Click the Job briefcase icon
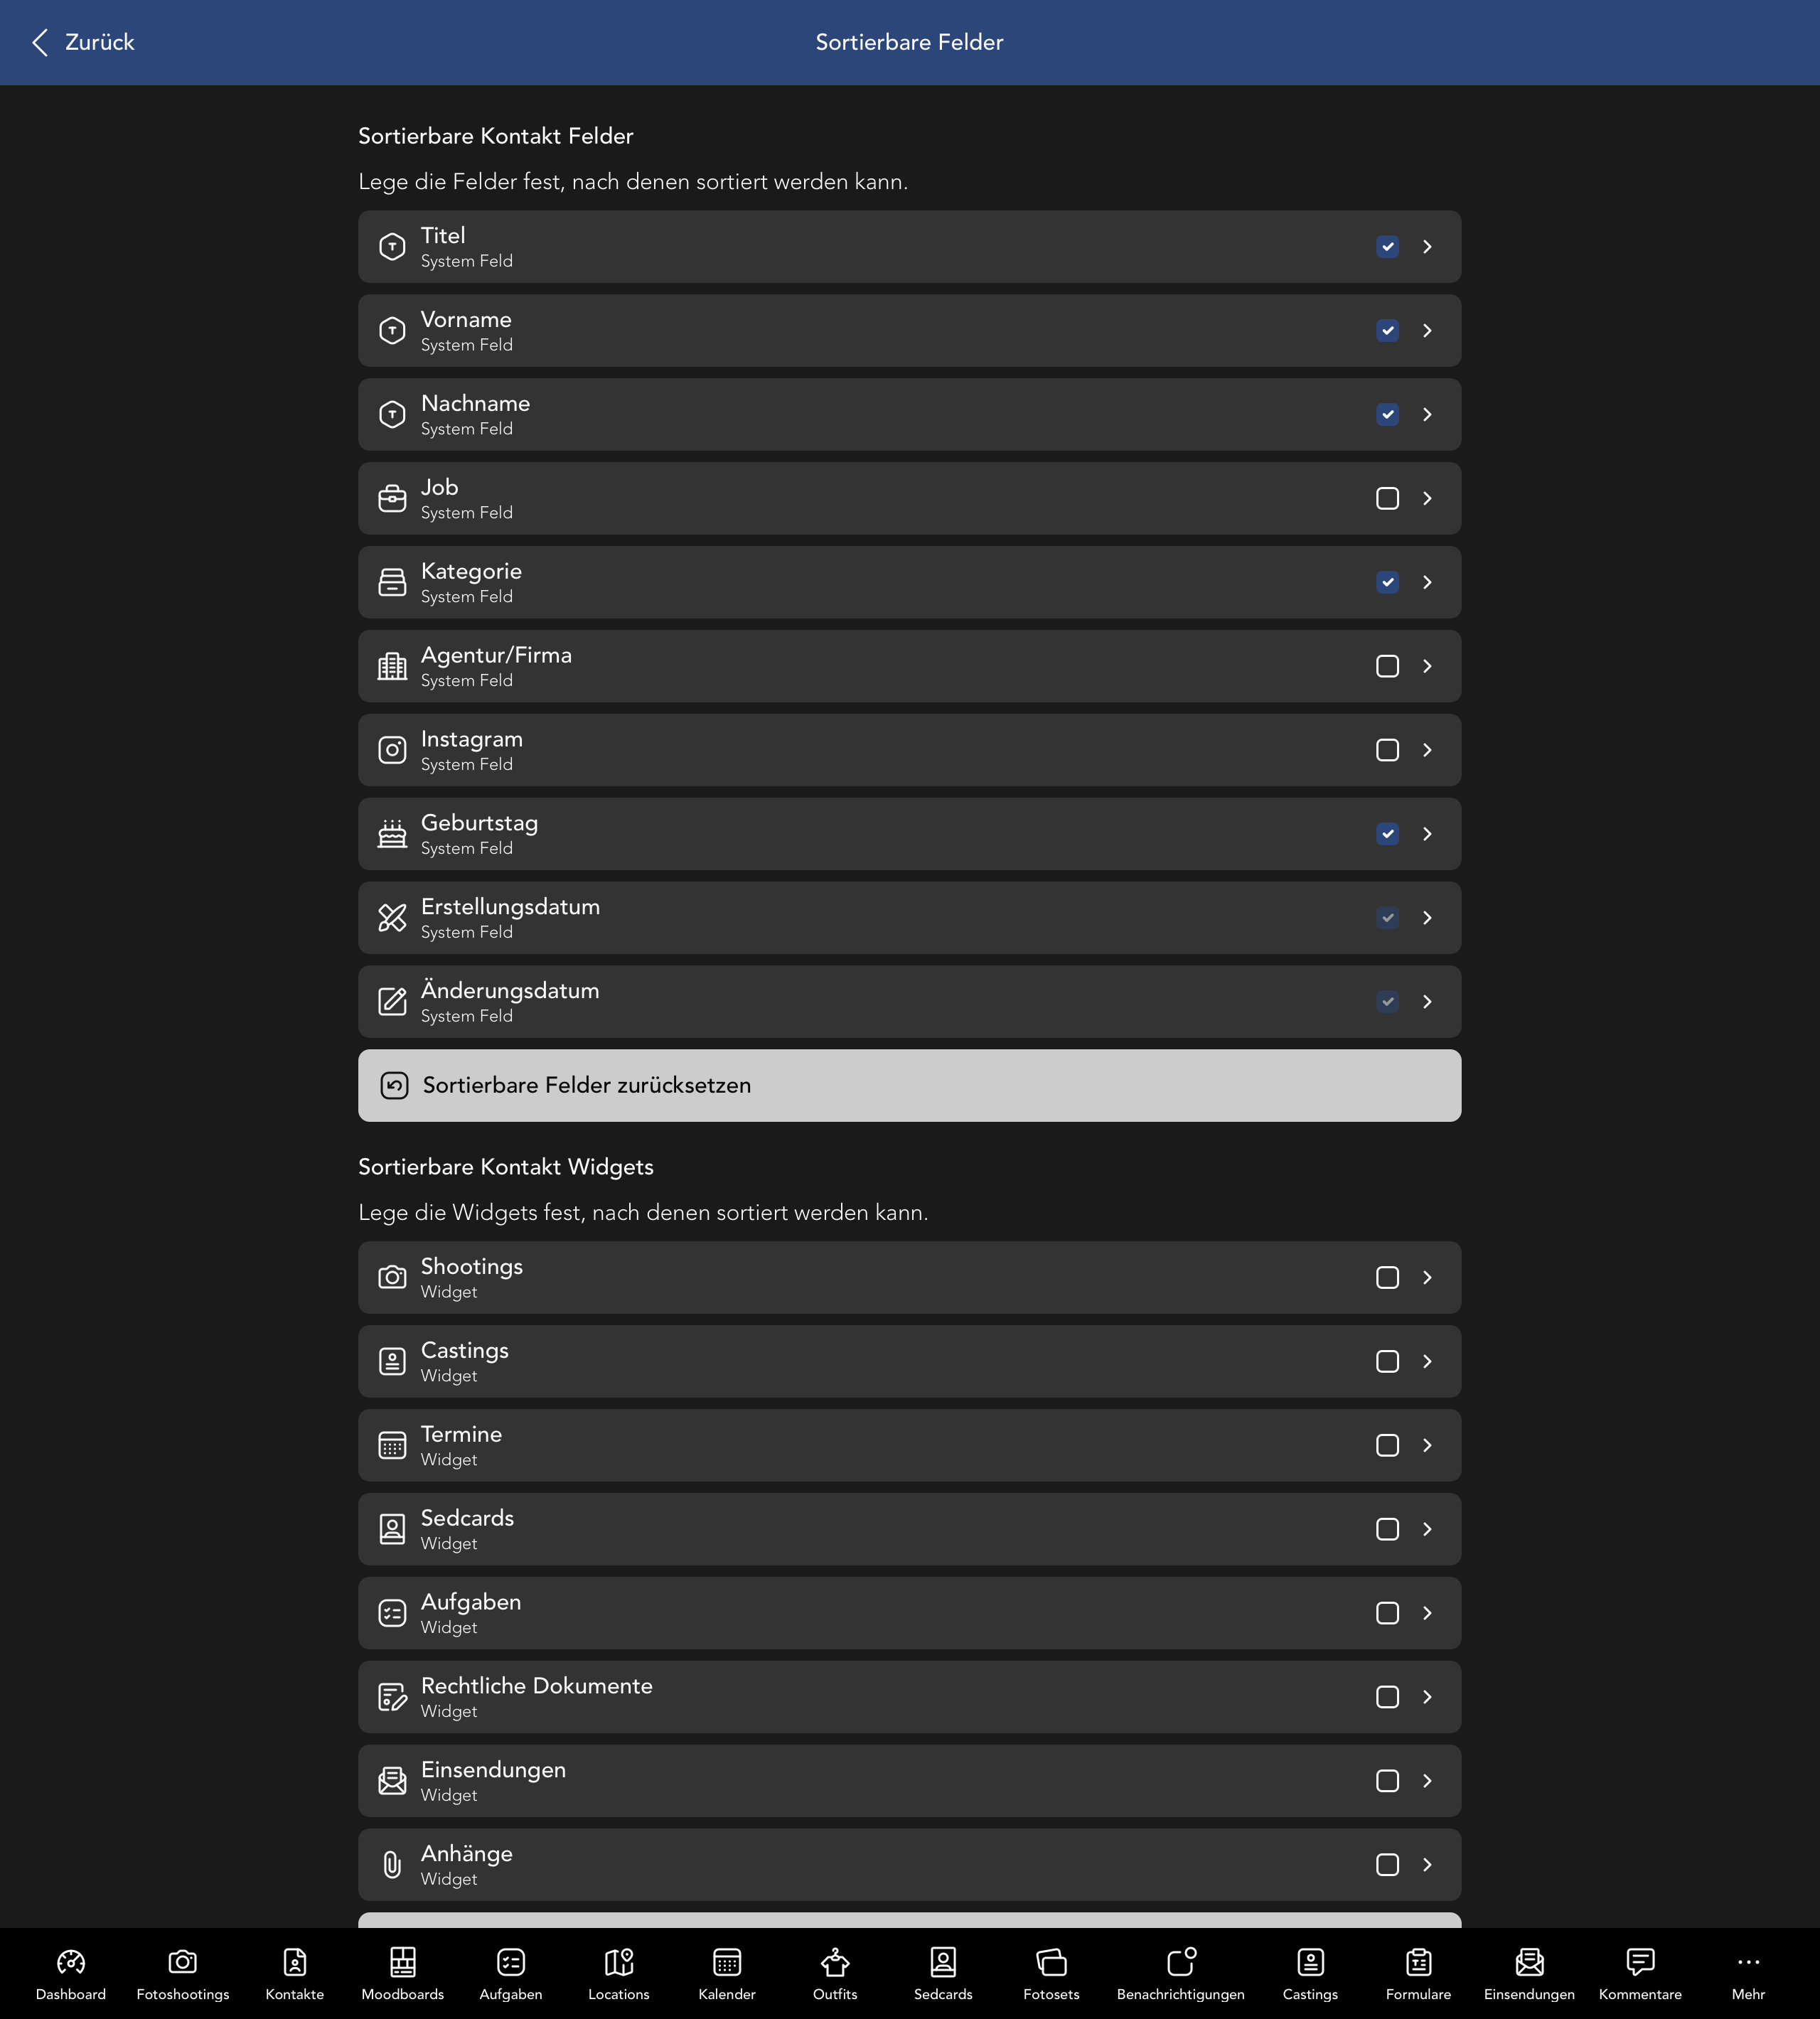The image size is (1820, 2019). 392,498
